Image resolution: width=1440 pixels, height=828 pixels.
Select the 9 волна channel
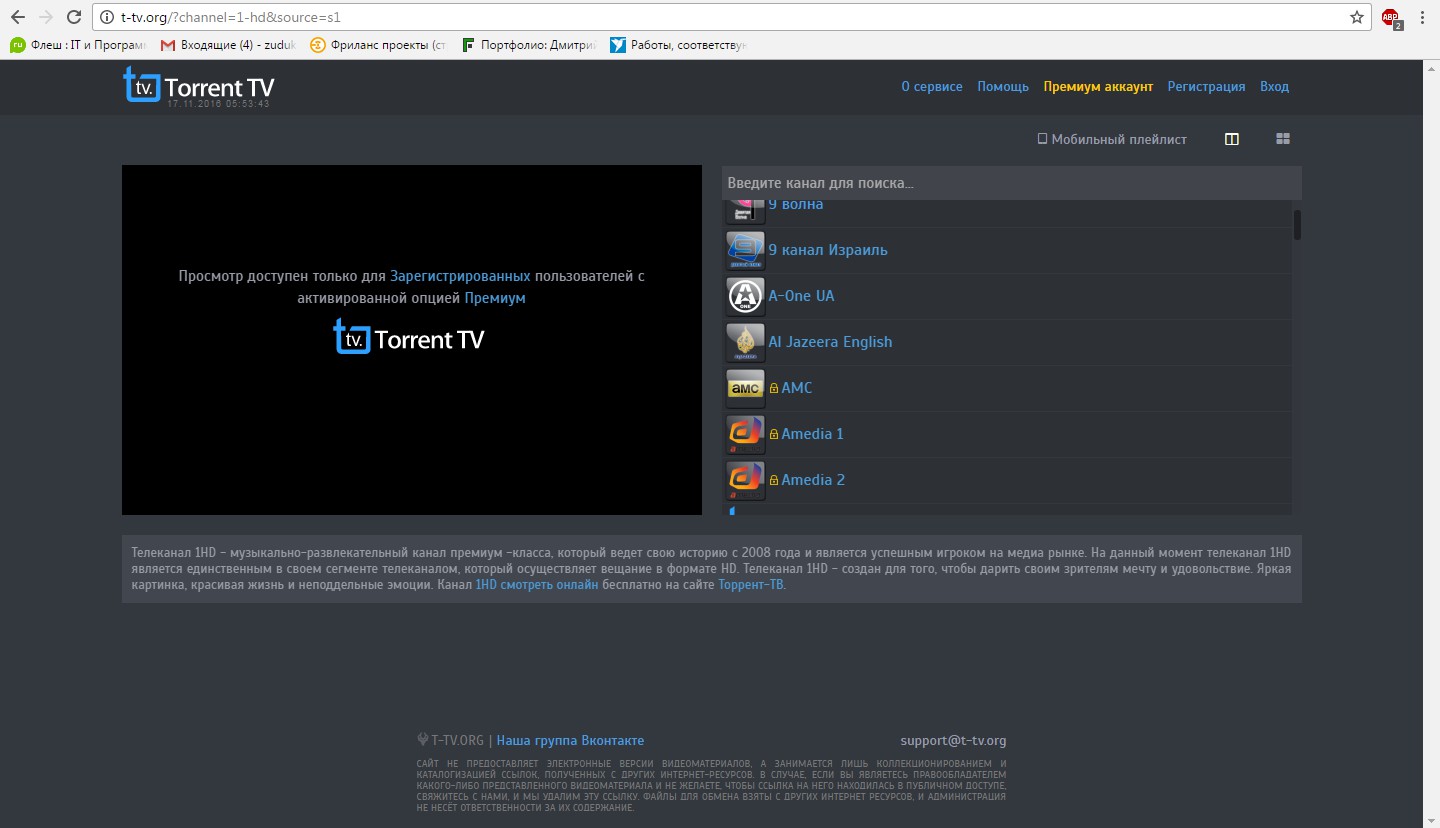(x=796, y=205)
